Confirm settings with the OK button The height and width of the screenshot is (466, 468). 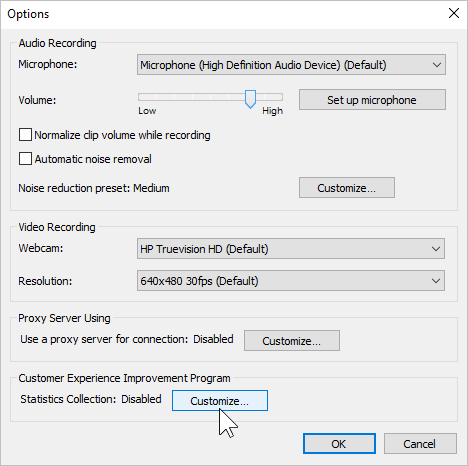point(339,444)
